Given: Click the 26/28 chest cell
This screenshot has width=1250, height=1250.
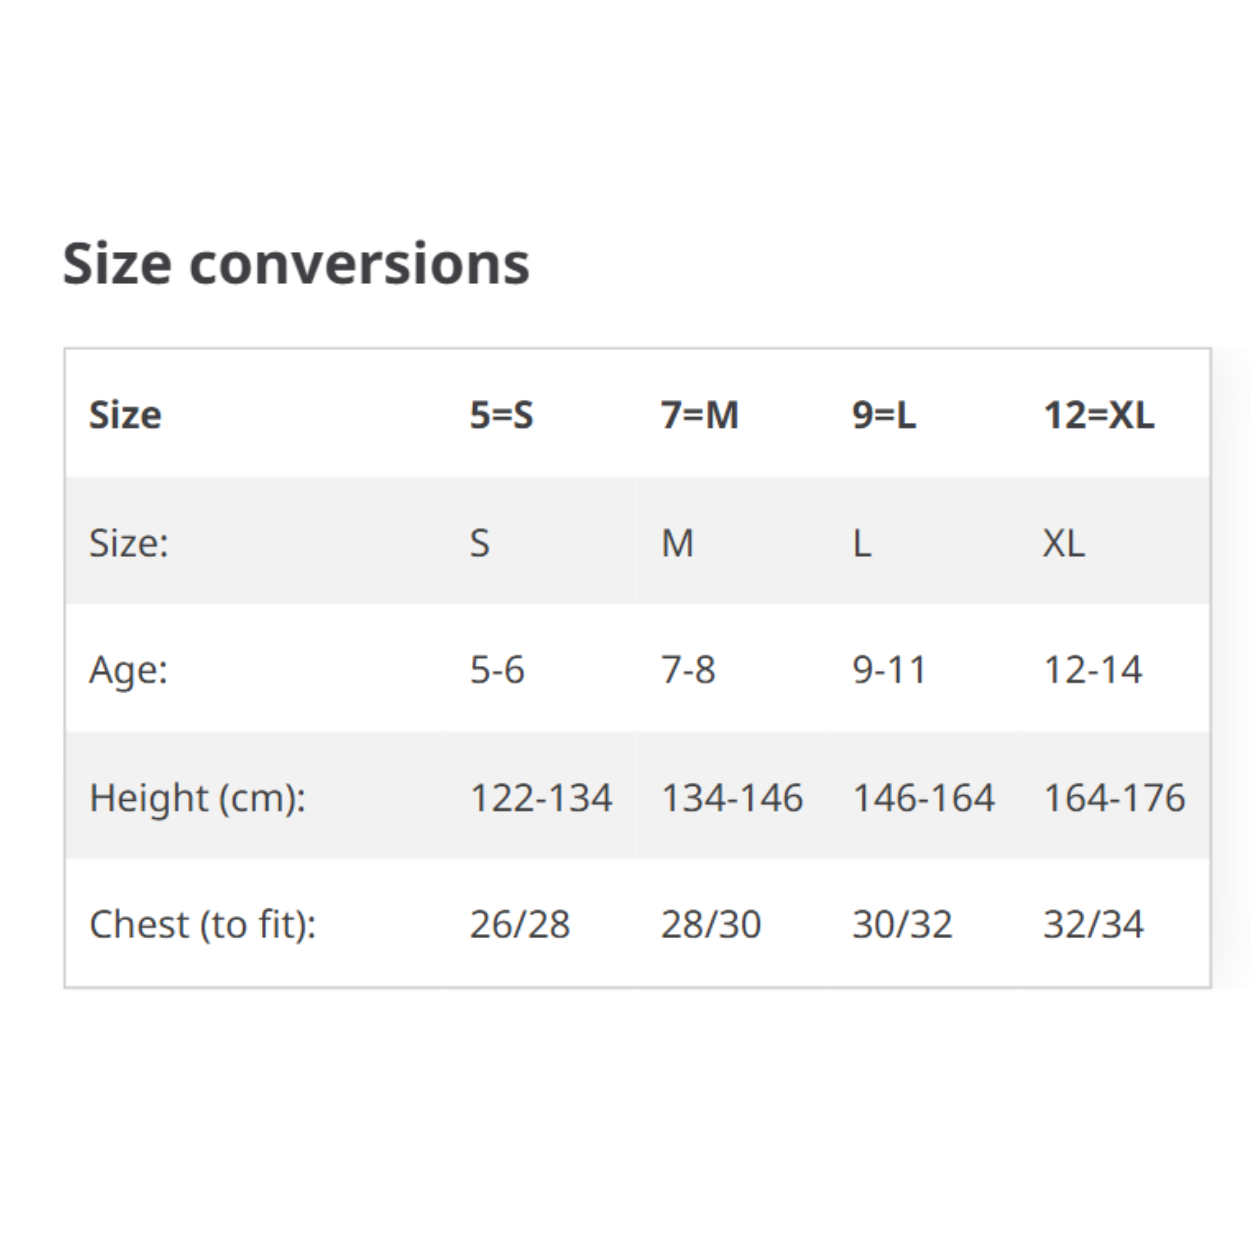Looking at the screenshot, I should pyautogui.click(x=520, y=925).
